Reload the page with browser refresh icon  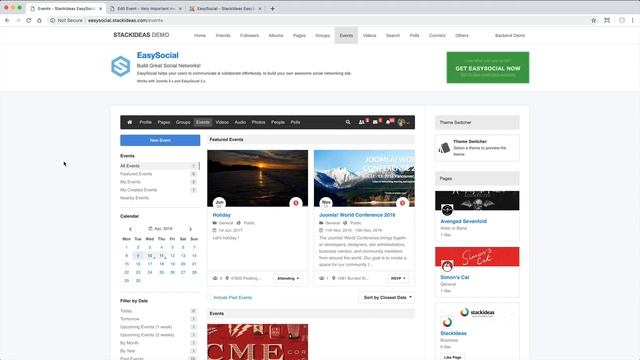[29, 20]
